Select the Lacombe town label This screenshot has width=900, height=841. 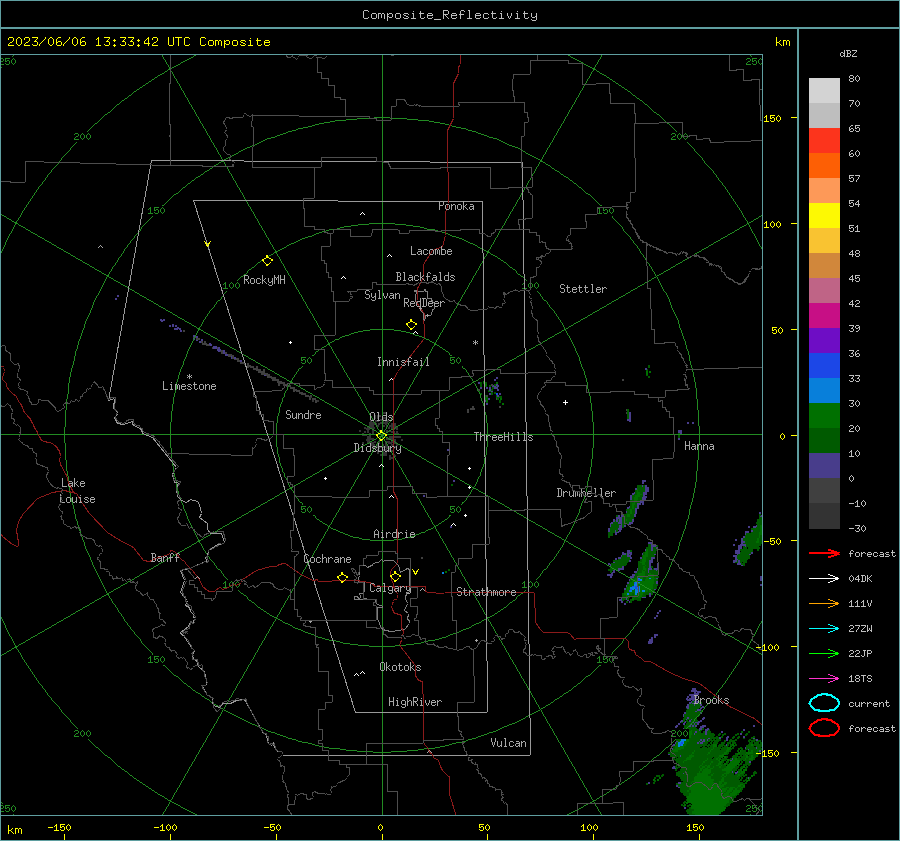click(431, 251)
